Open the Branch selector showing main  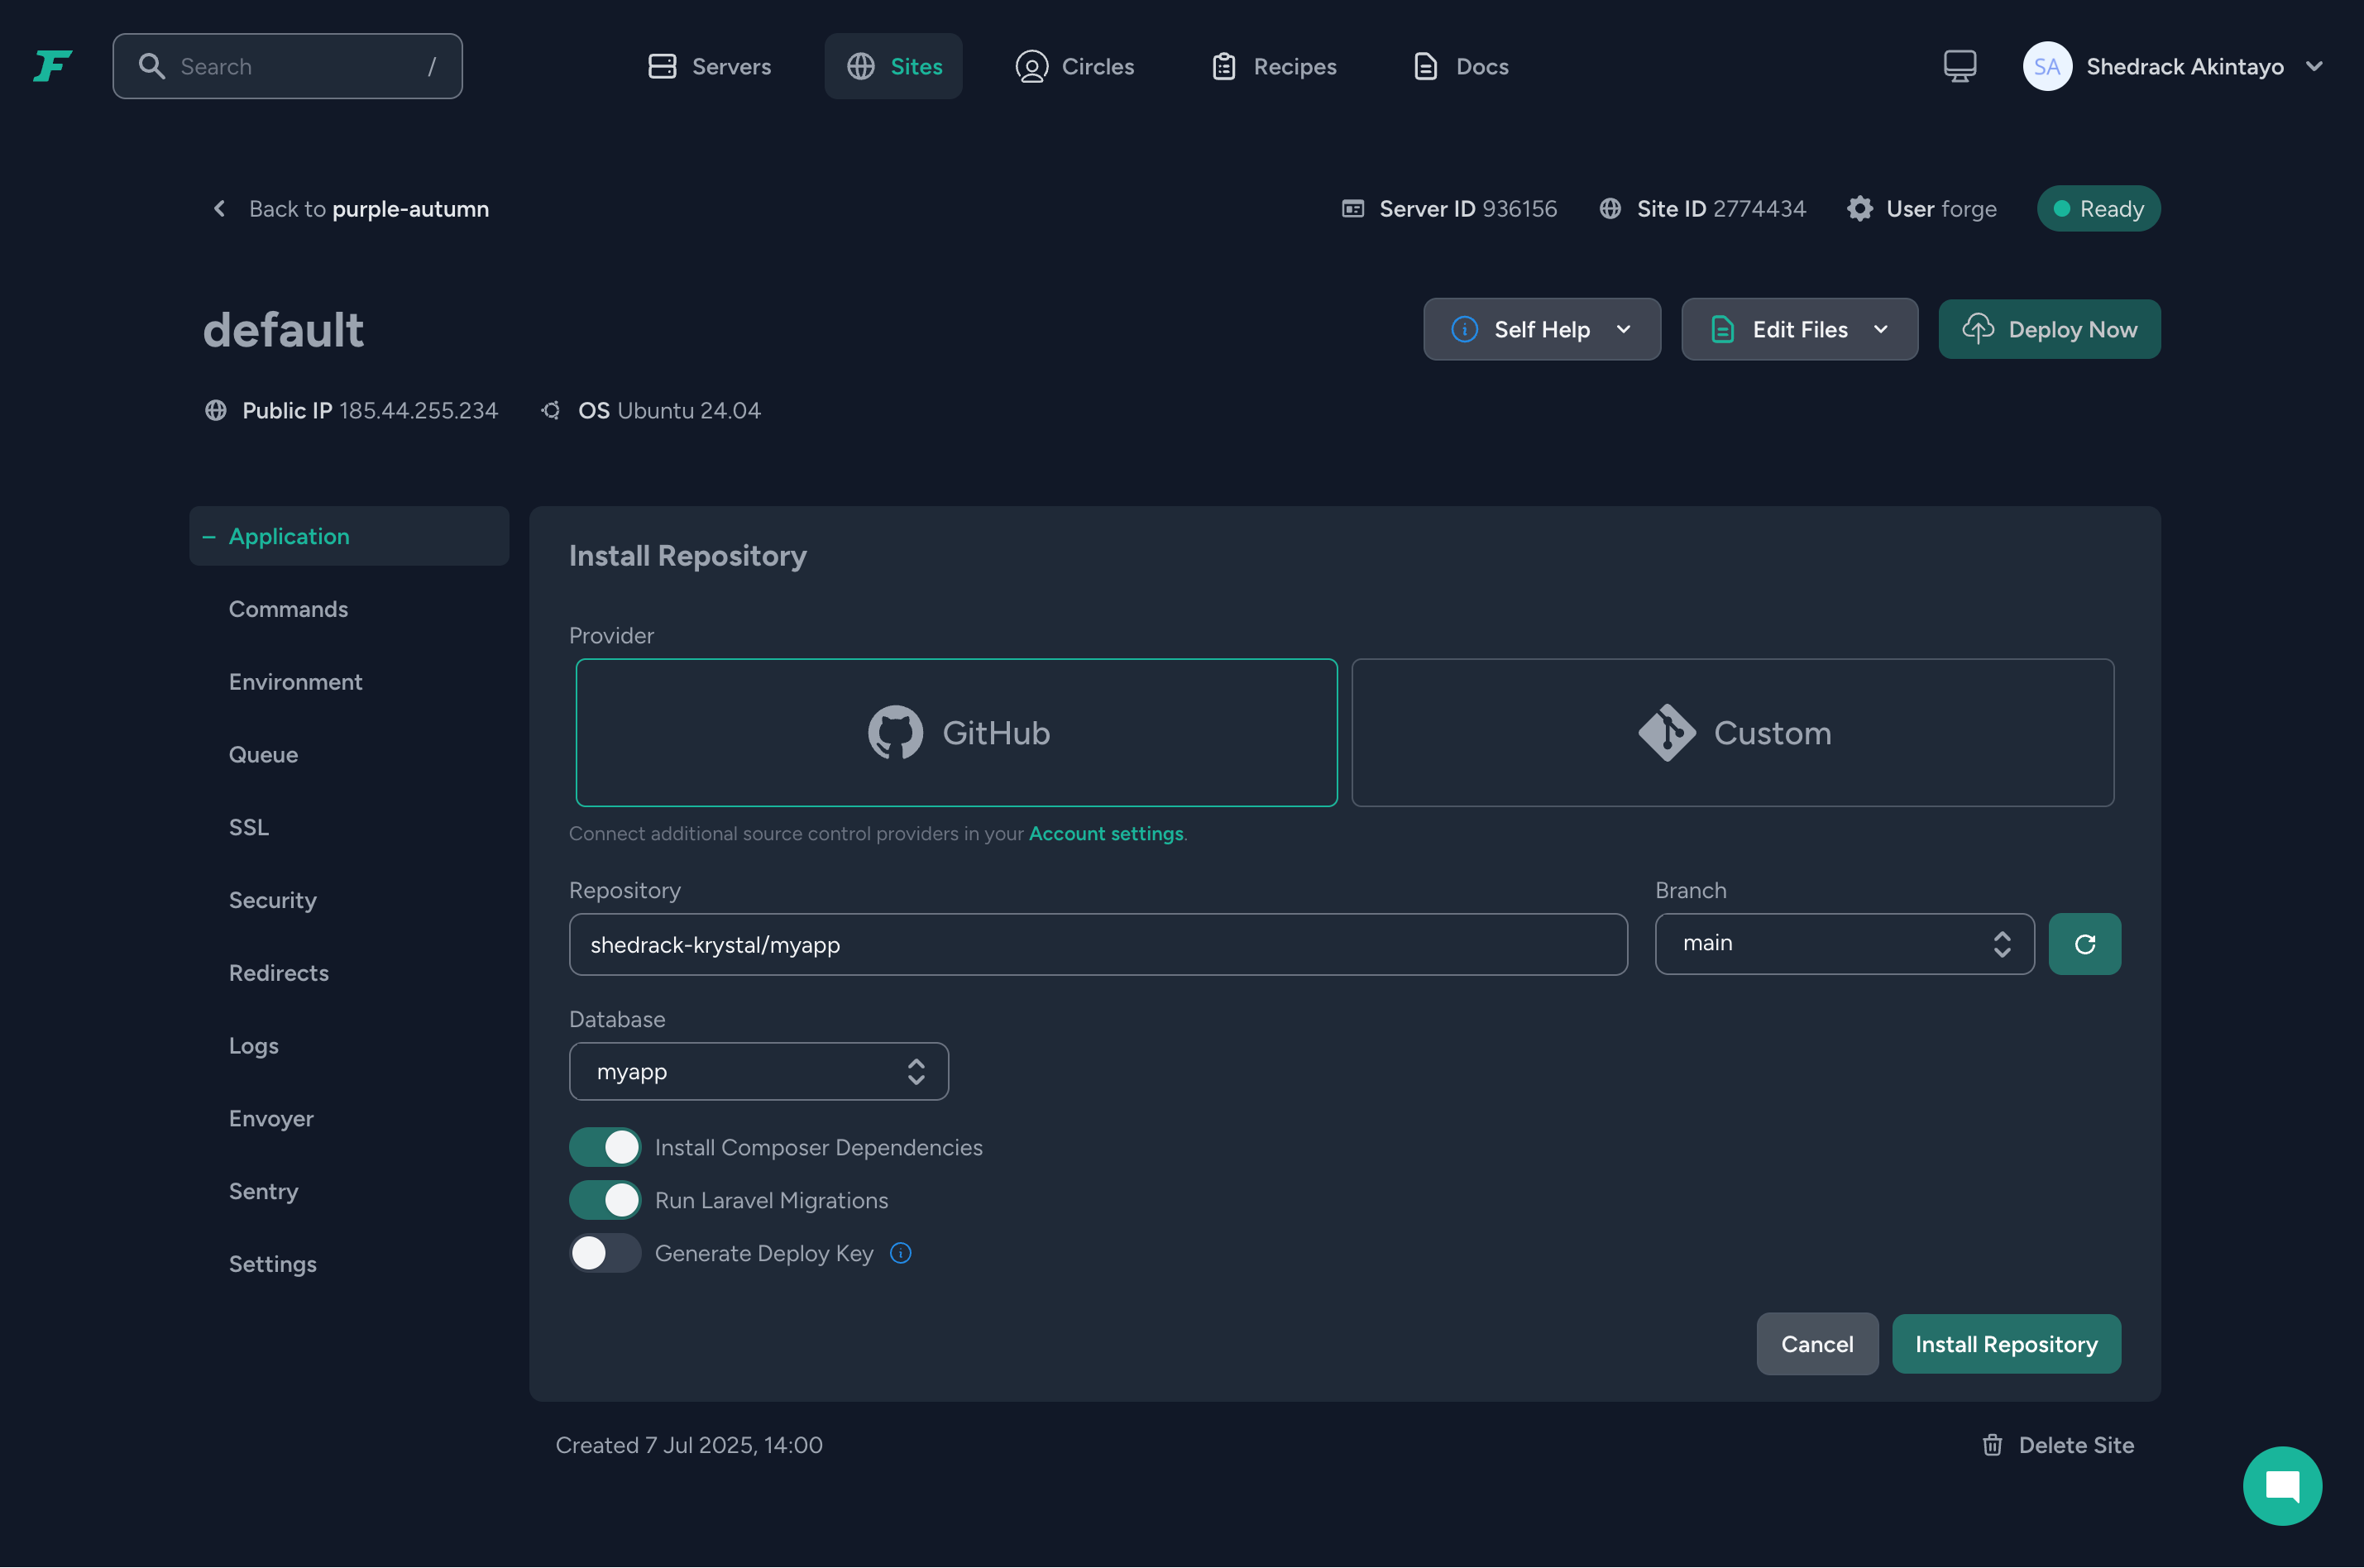pos(1843,943)
